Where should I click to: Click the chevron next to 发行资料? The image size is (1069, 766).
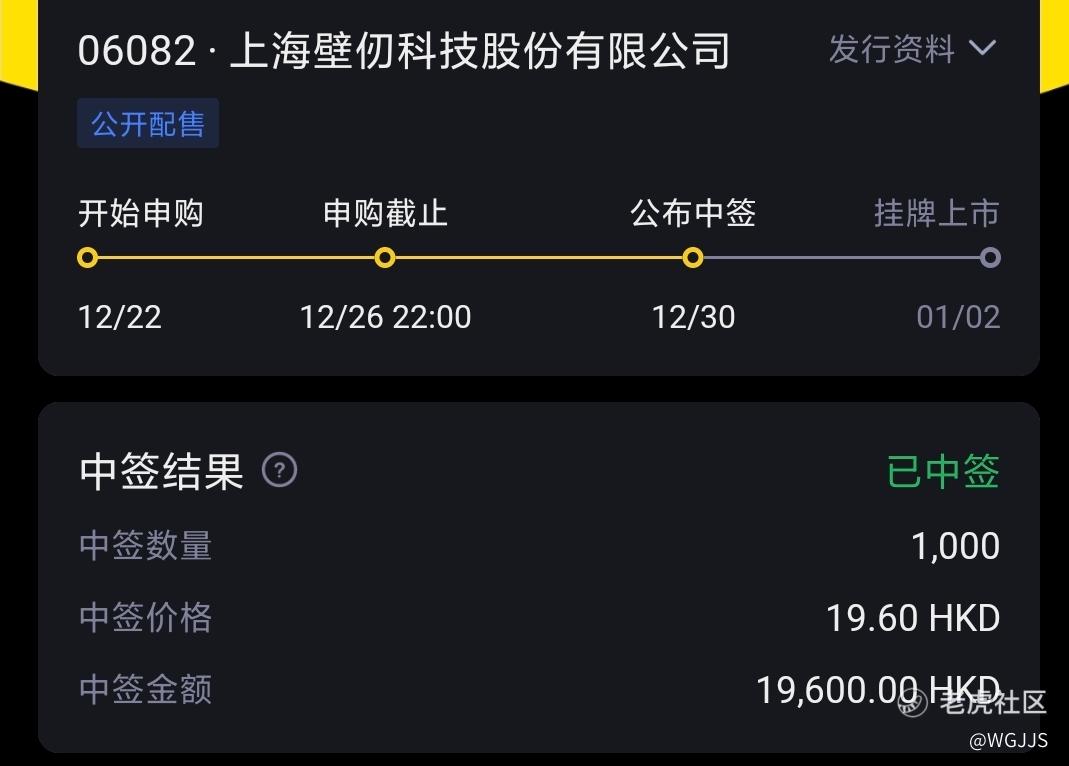point(983,48)
